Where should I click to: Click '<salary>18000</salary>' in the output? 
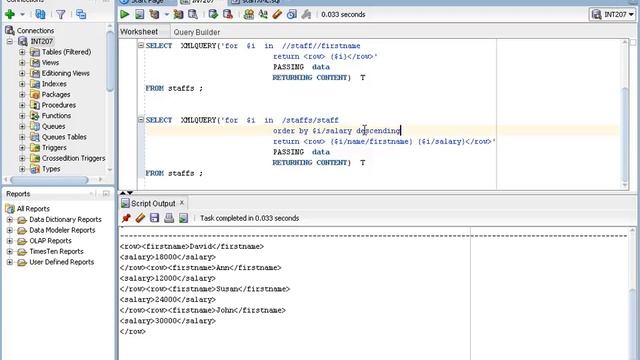point(168,257)
